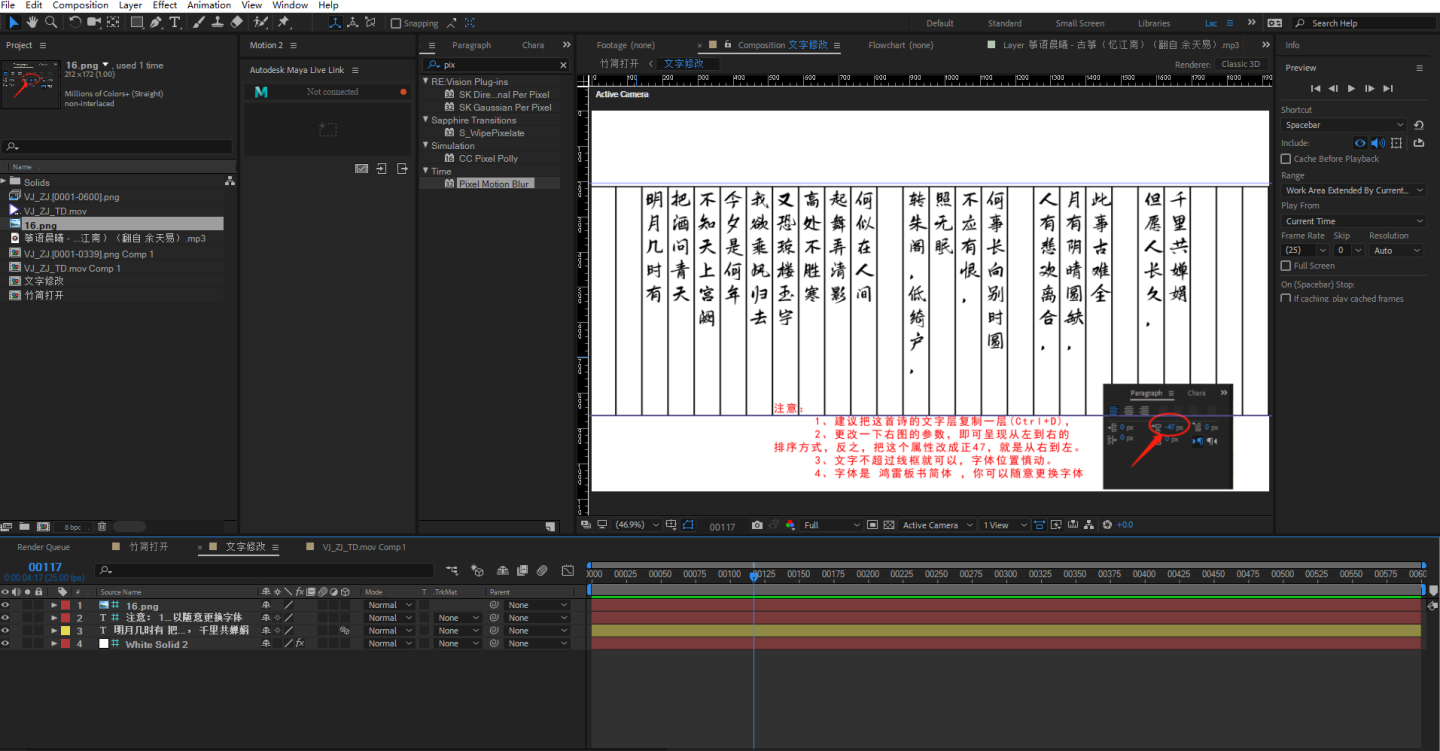Toggle audio include speaker in Preview panel
The height and width of the screenshot is (751, 1440).
point(1377,143)
